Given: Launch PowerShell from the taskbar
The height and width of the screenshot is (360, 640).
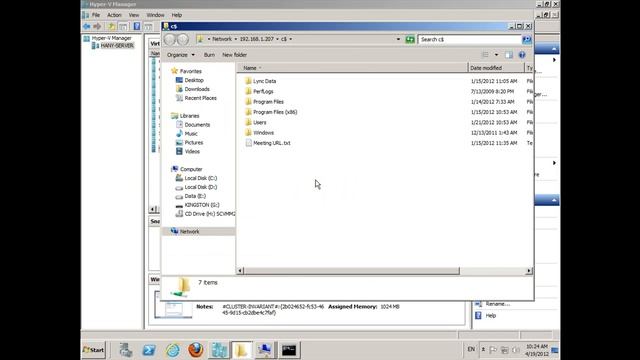Looking at the screenshot, I should pos(149,350).
